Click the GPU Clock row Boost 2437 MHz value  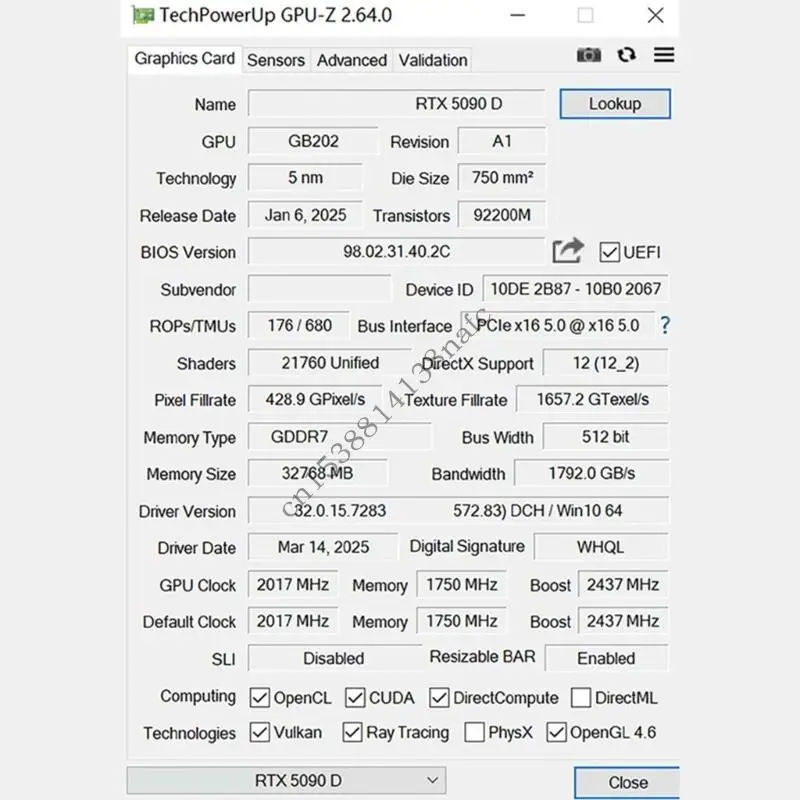coord(623,584)
